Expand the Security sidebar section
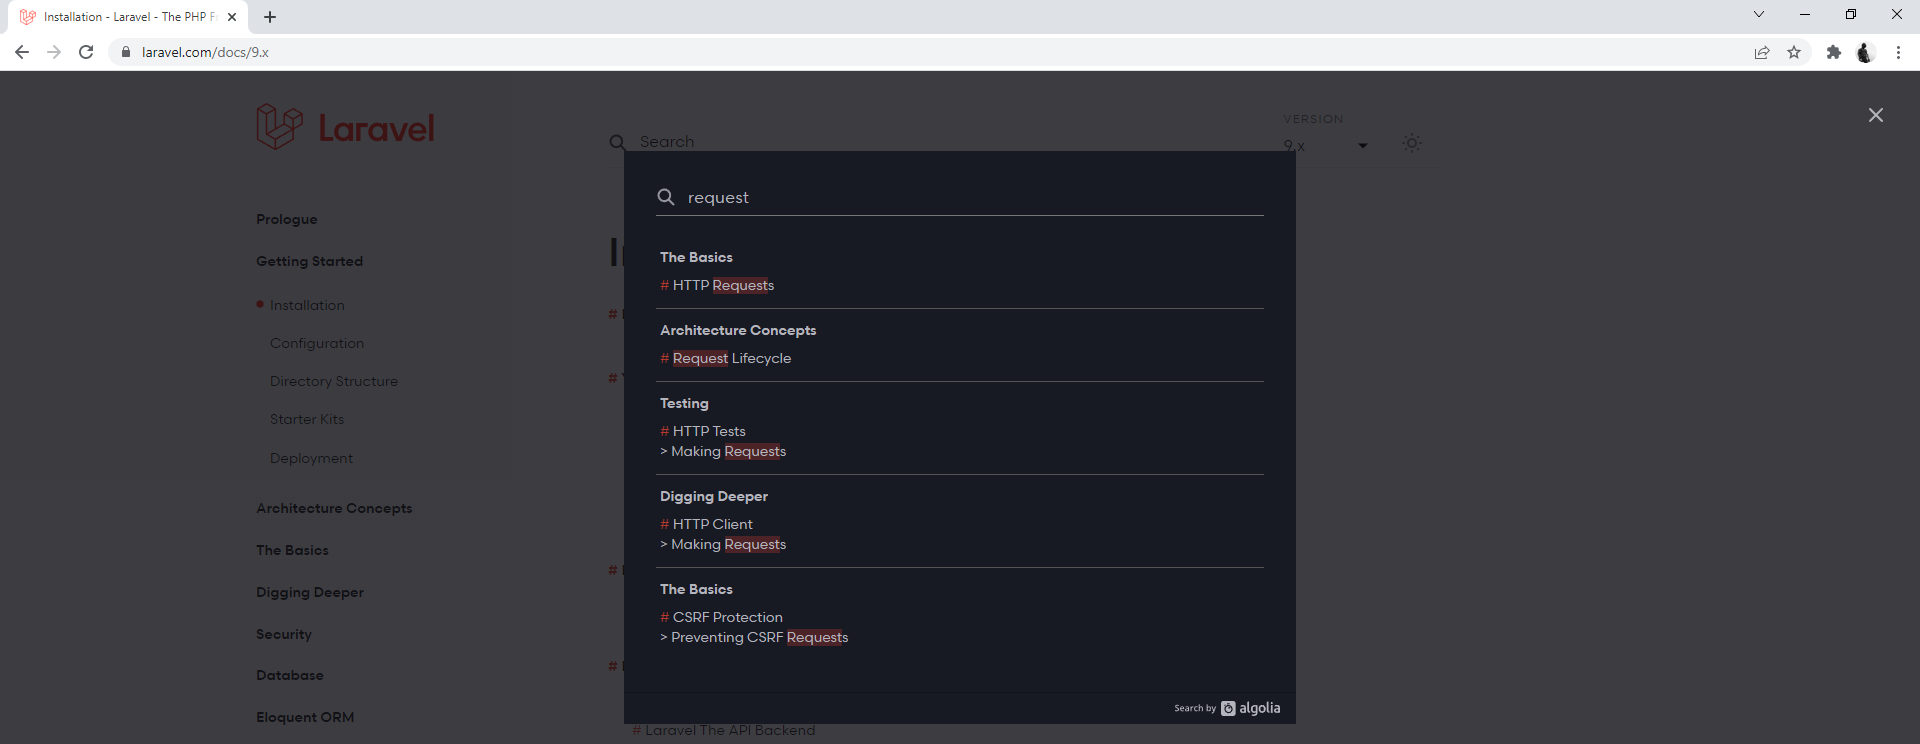This screenshot has width=1920, height=744. (284, 634)
